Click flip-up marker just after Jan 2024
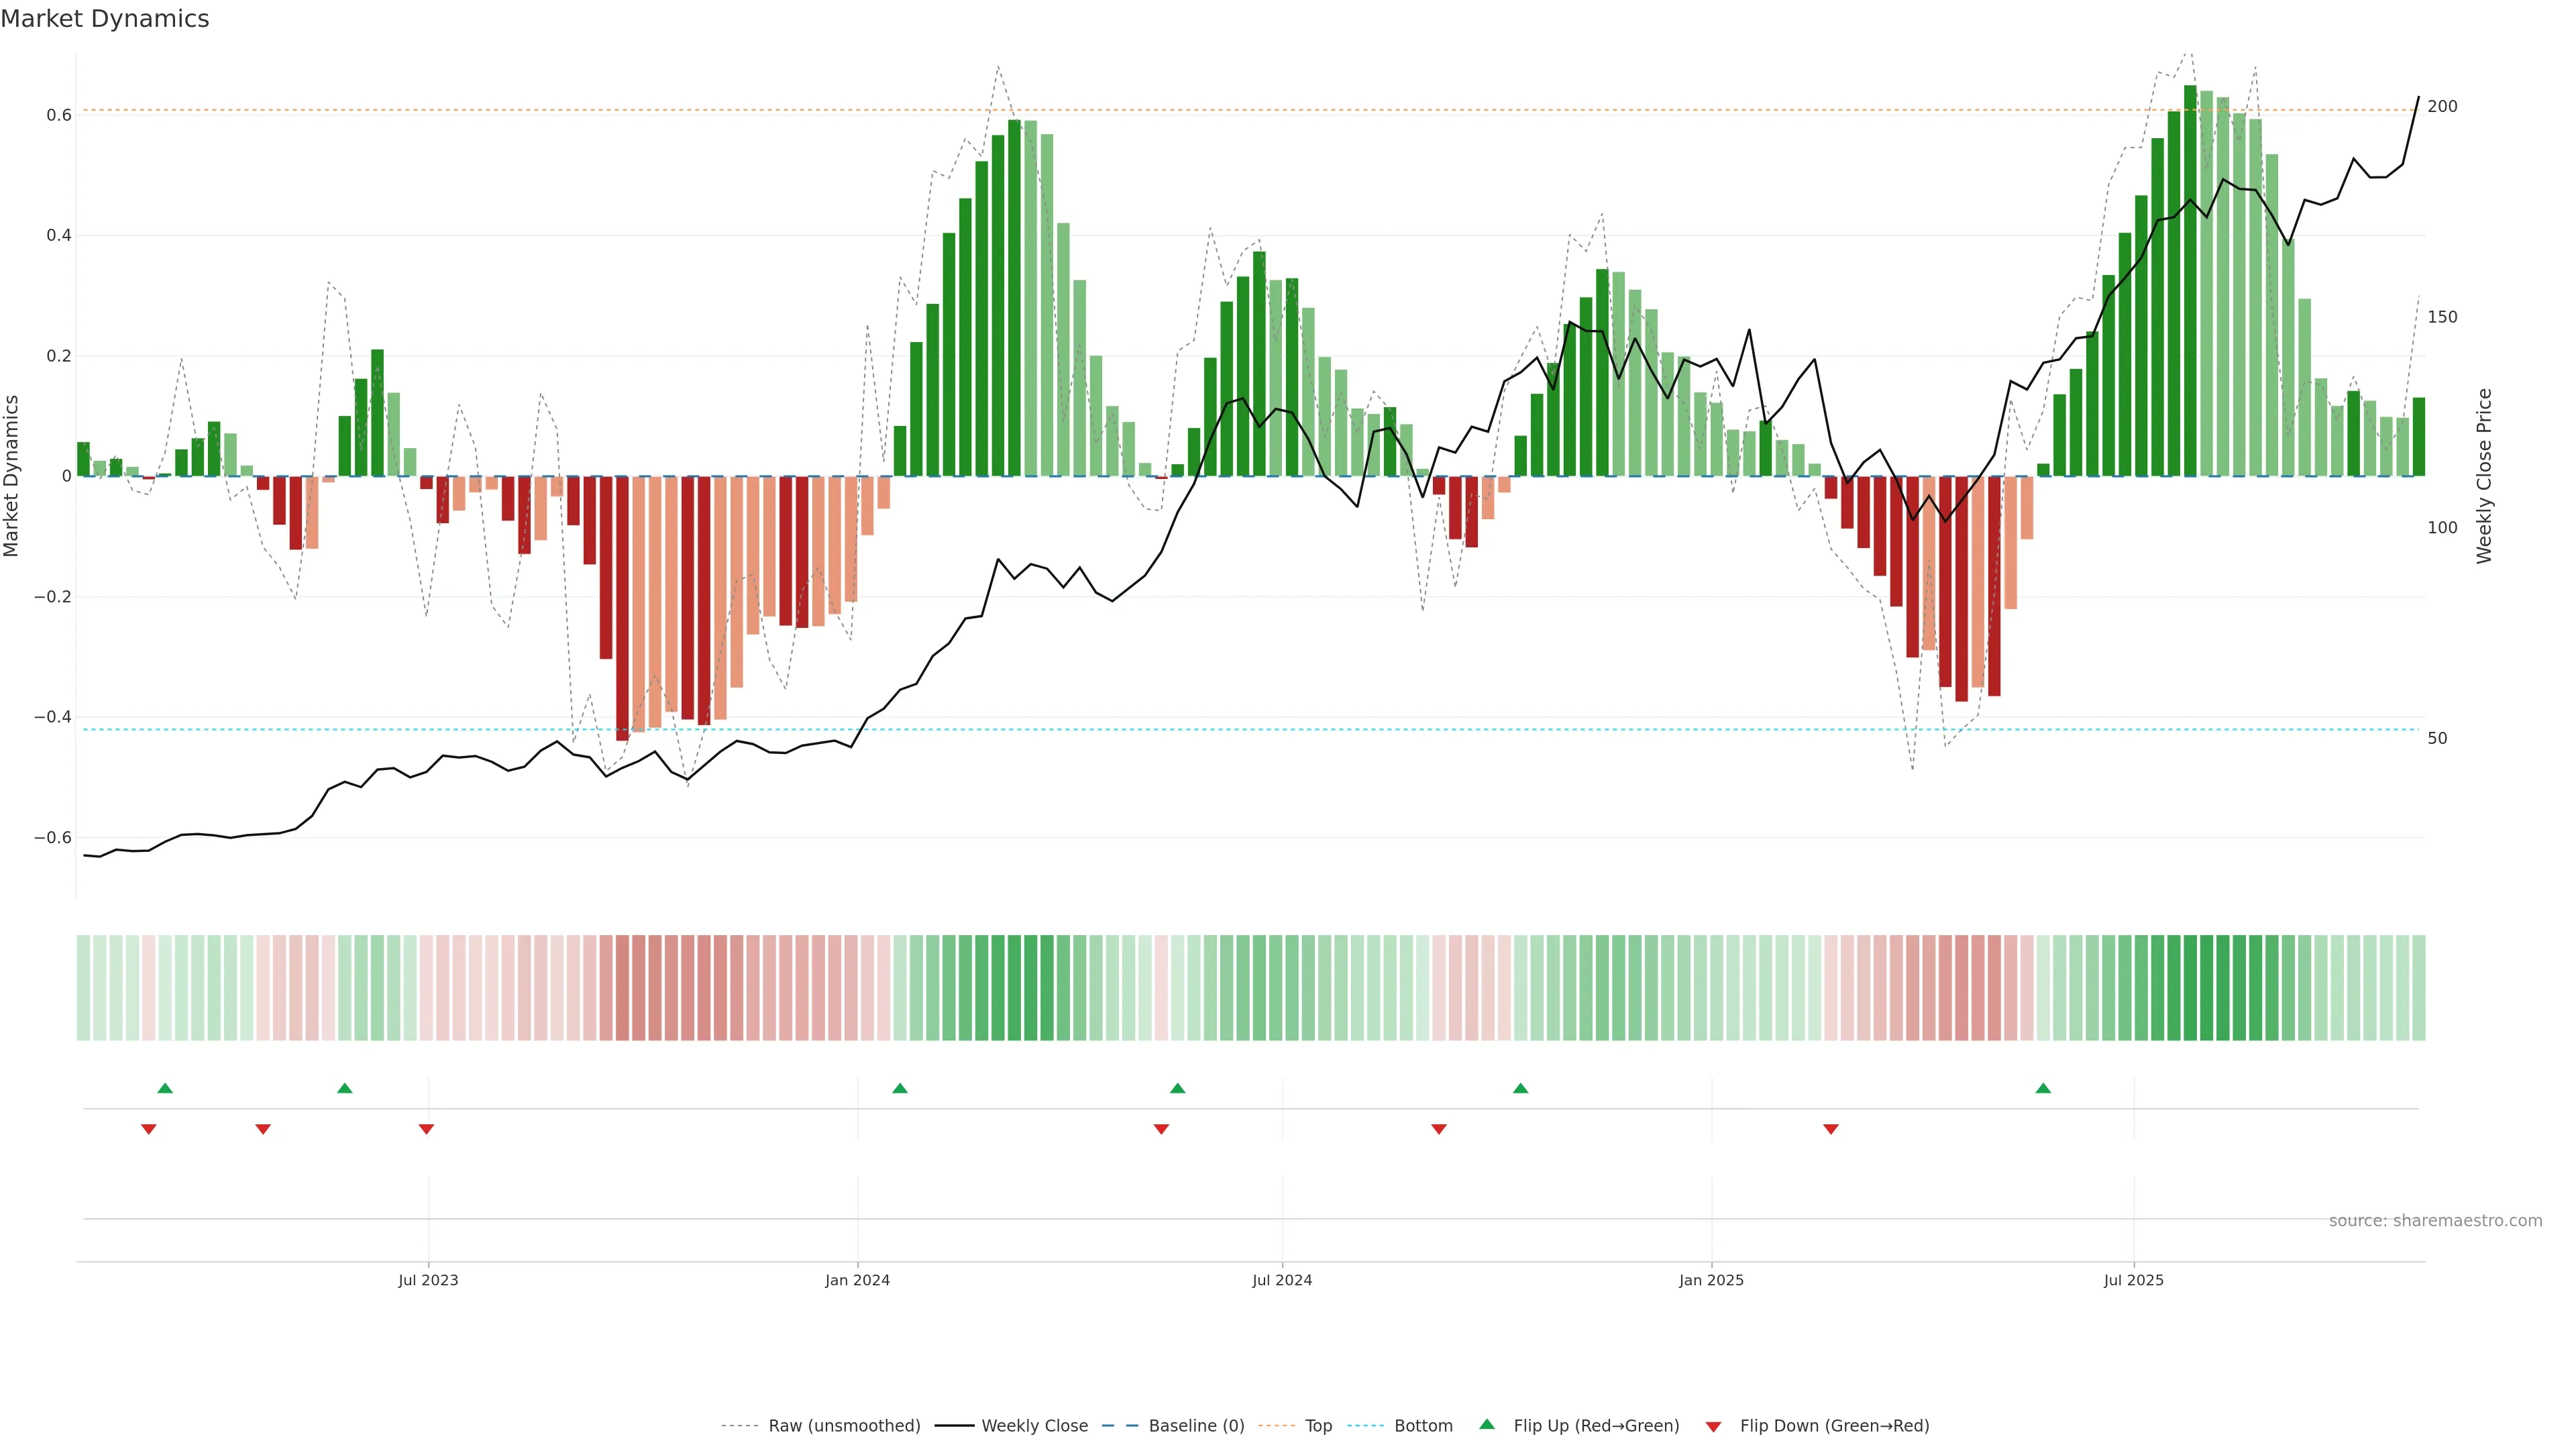 tap(900, 1088)
